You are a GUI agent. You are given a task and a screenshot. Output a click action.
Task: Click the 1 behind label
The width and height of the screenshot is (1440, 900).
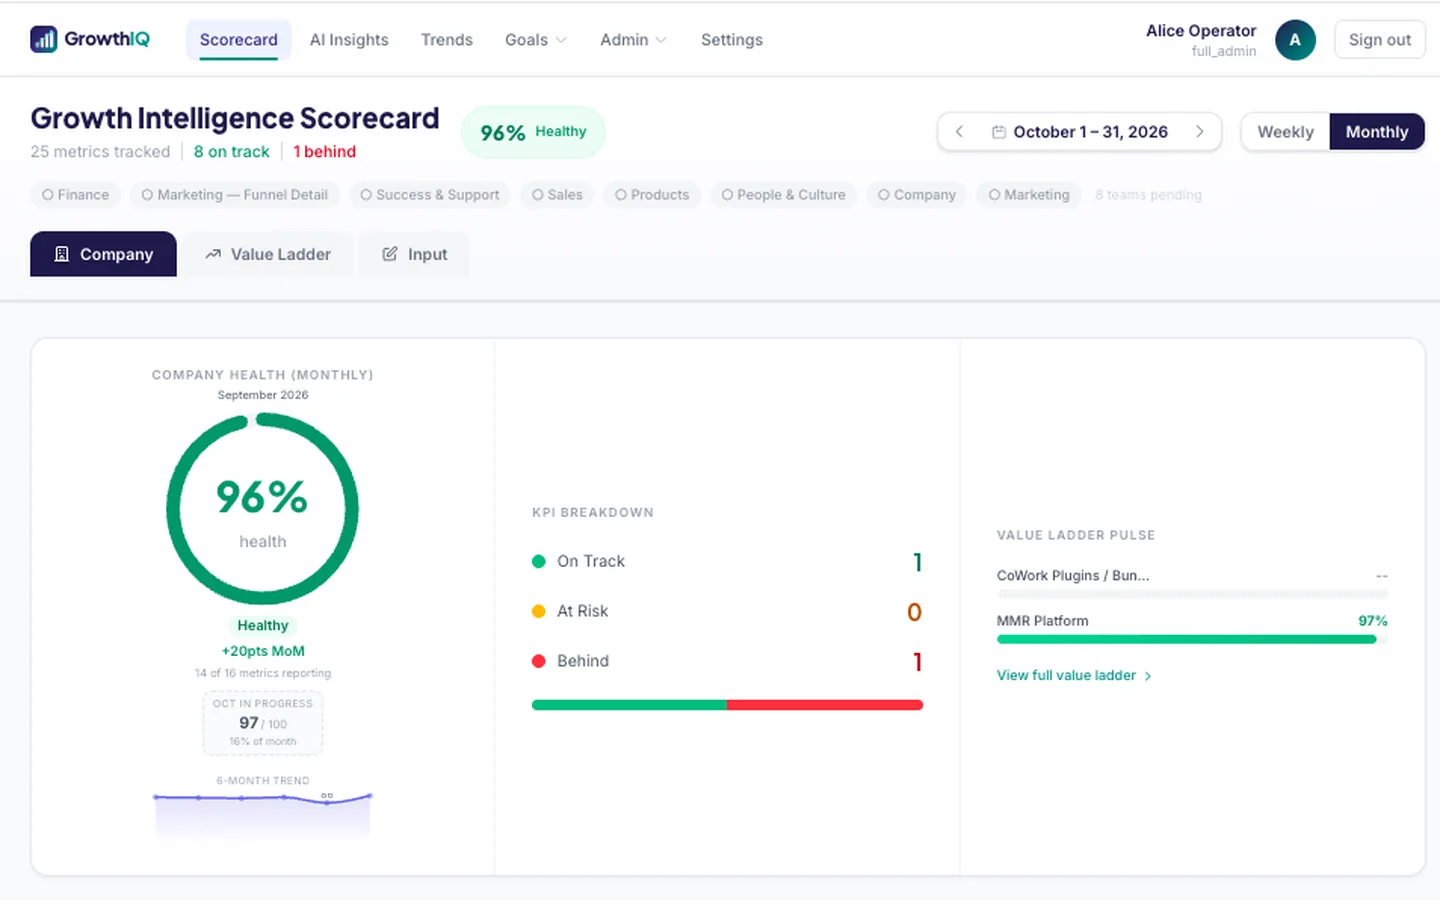click(x=324, y=152)
